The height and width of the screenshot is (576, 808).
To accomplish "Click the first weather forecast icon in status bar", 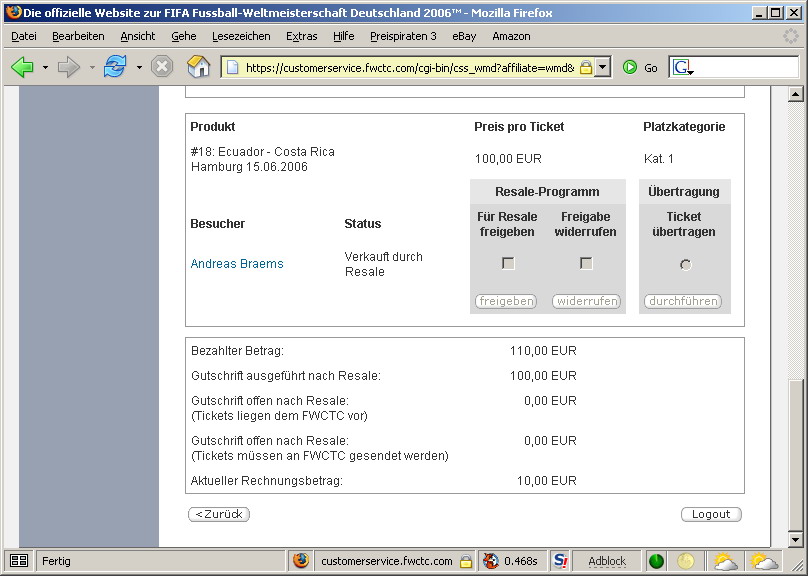I will [724, 561].
